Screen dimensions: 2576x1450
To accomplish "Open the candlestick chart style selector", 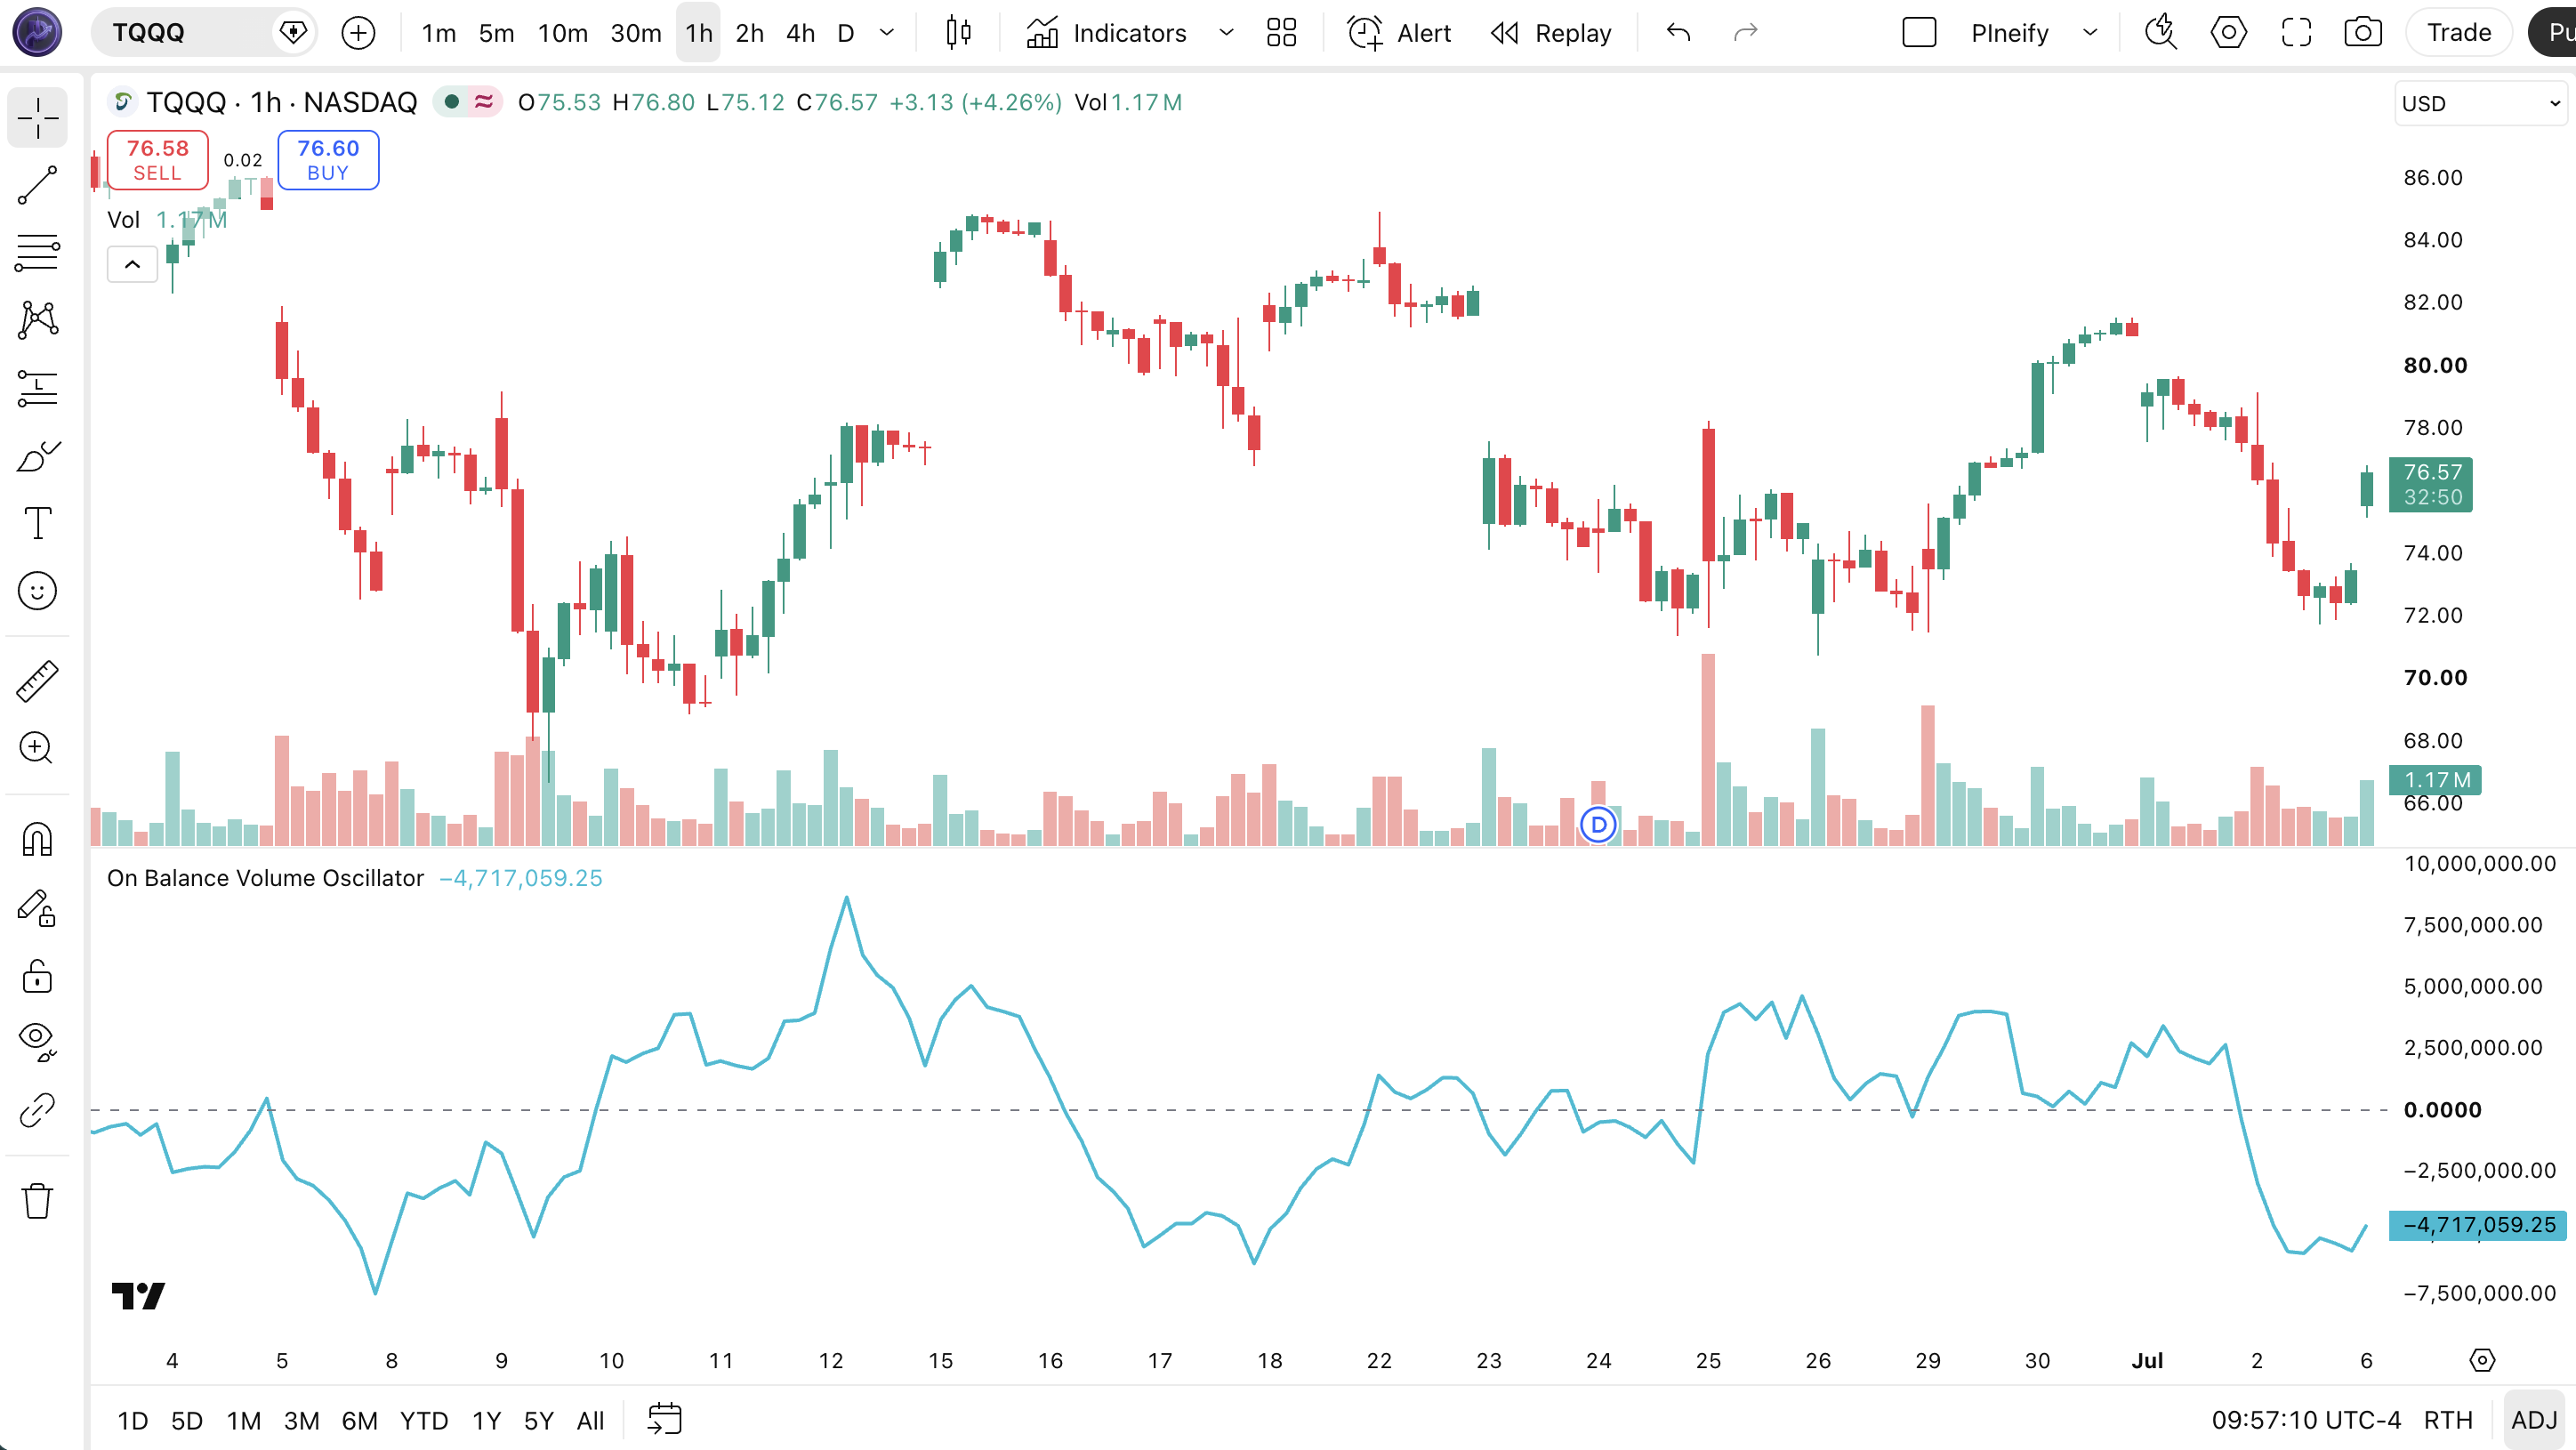I will (x=958, y=33).
